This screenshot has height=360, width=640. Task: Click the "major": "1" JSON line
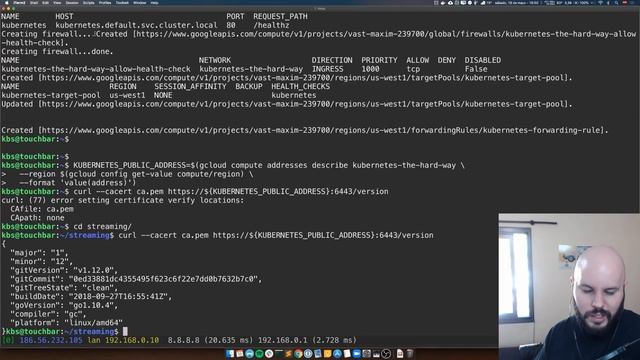pyautogui.click(x=39, y=253)
